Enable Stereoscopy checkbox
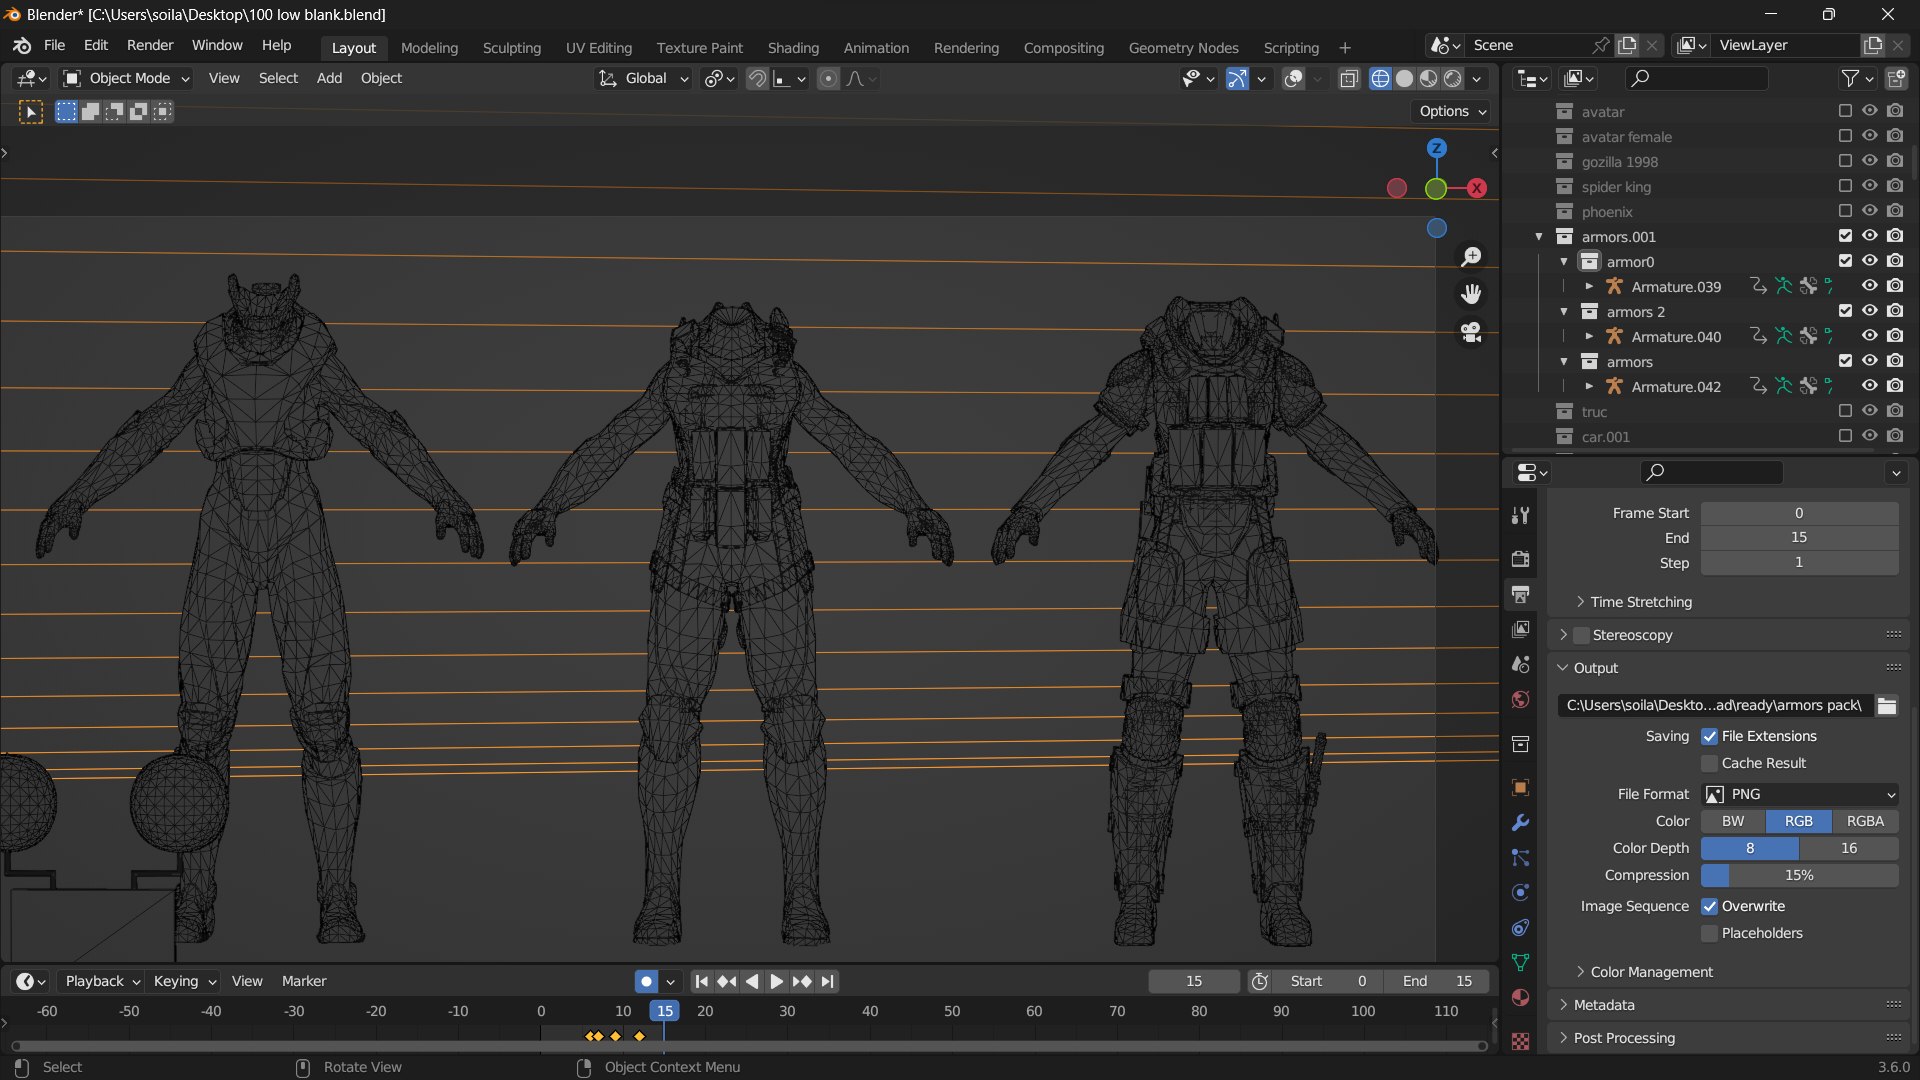Screen dimensions: 1920x1080 [1581, 635]
